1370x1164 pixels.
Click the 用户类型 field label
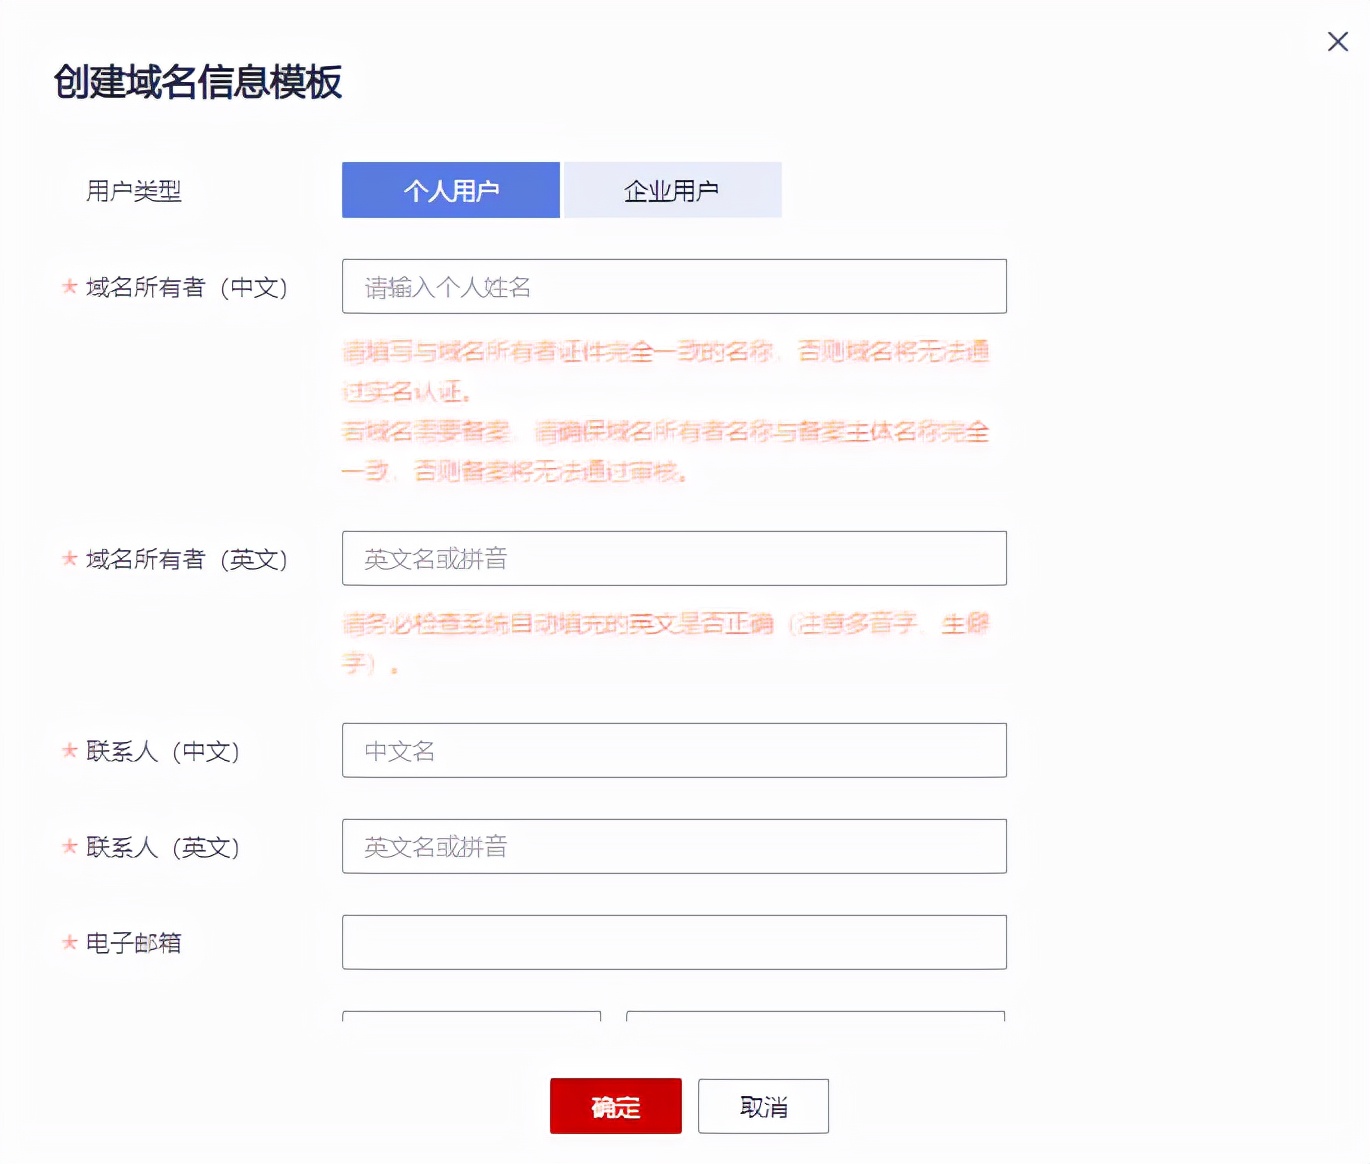[x=133, y=190]
